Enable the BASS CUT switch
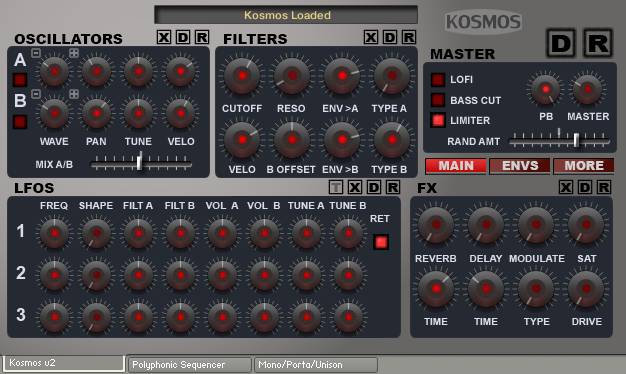 pyautogui.click(x=438, y=100)
